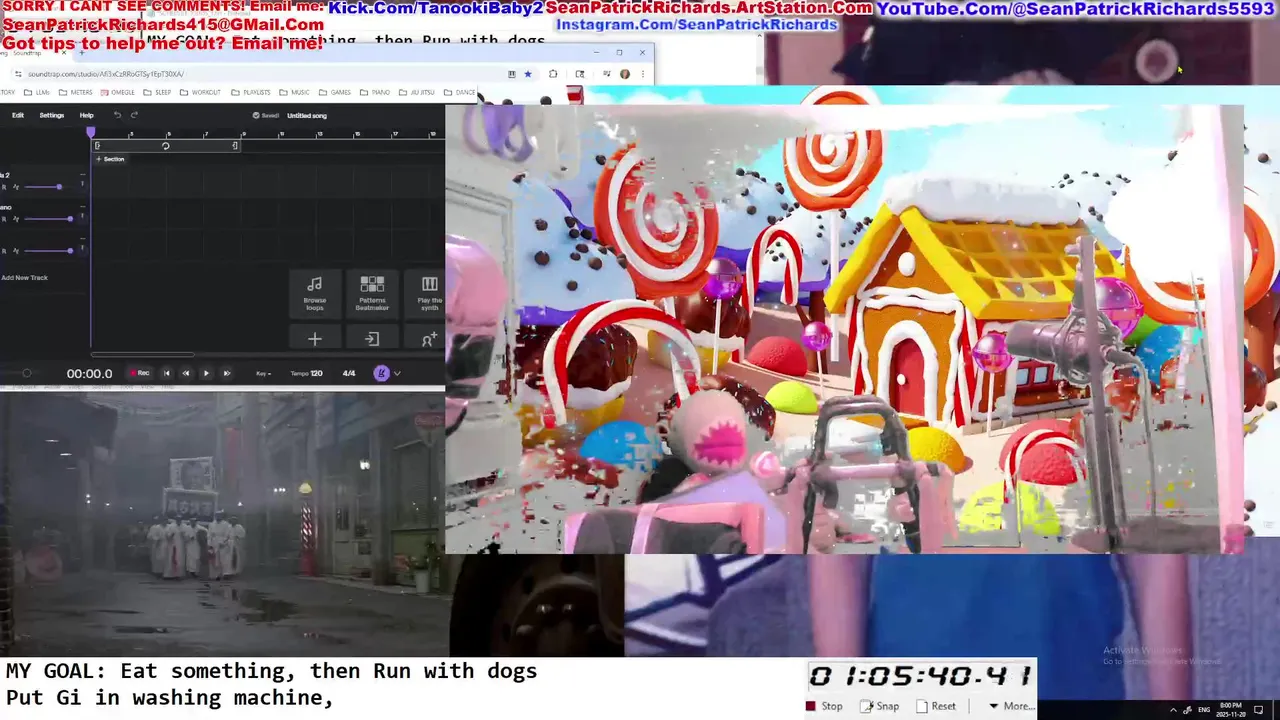
Task: Click Add New Track
Action: coord(25,277)
